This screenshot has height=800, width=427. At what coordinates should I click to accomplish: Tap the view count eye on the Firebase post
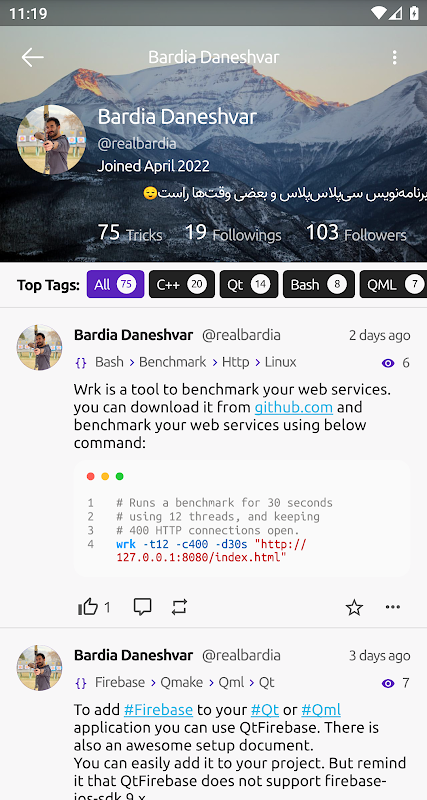388,683
